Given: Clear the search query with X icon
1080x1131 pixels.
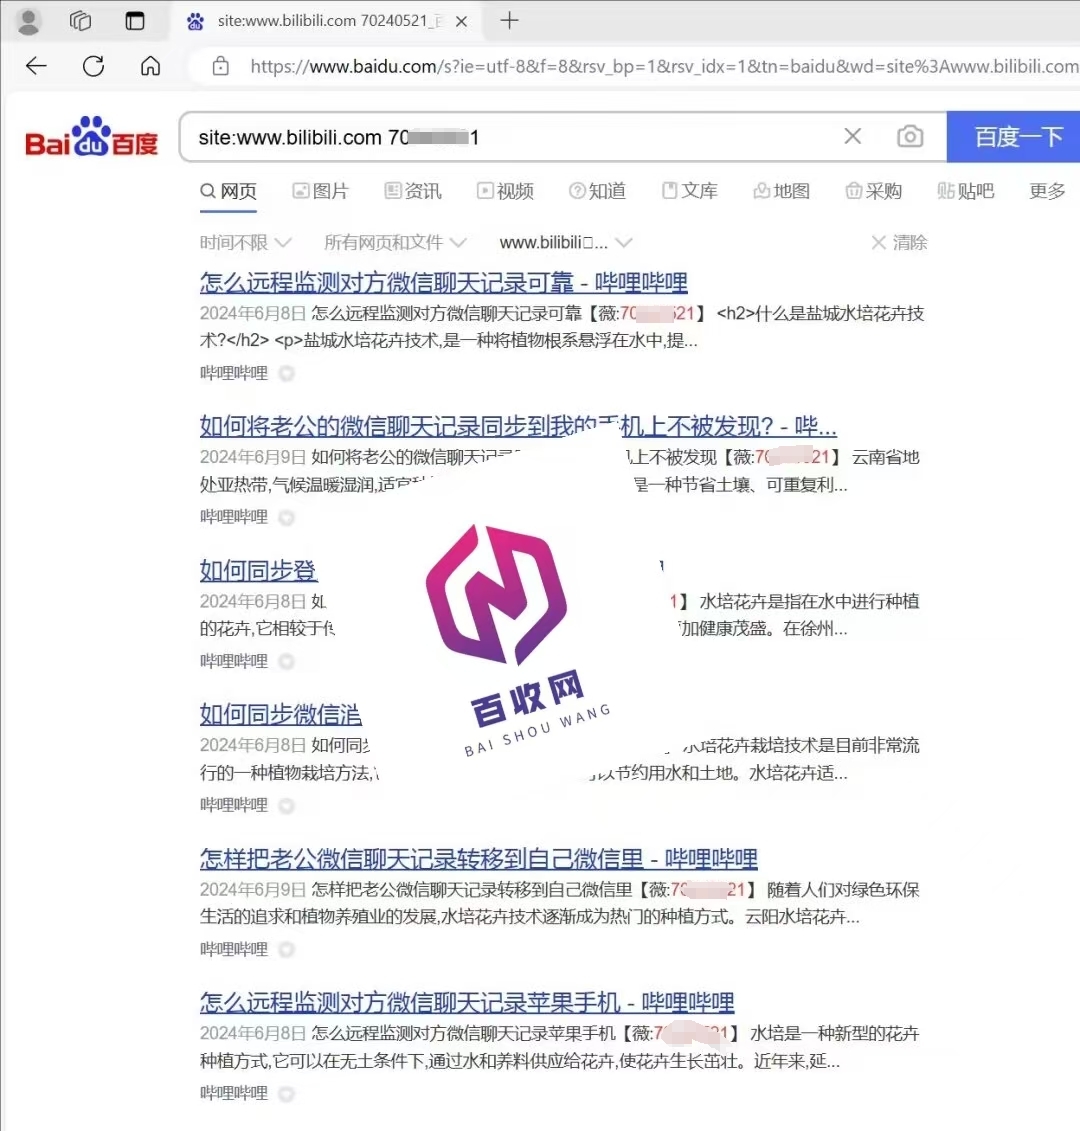Looking at the screenshot, I should point(853,136).
